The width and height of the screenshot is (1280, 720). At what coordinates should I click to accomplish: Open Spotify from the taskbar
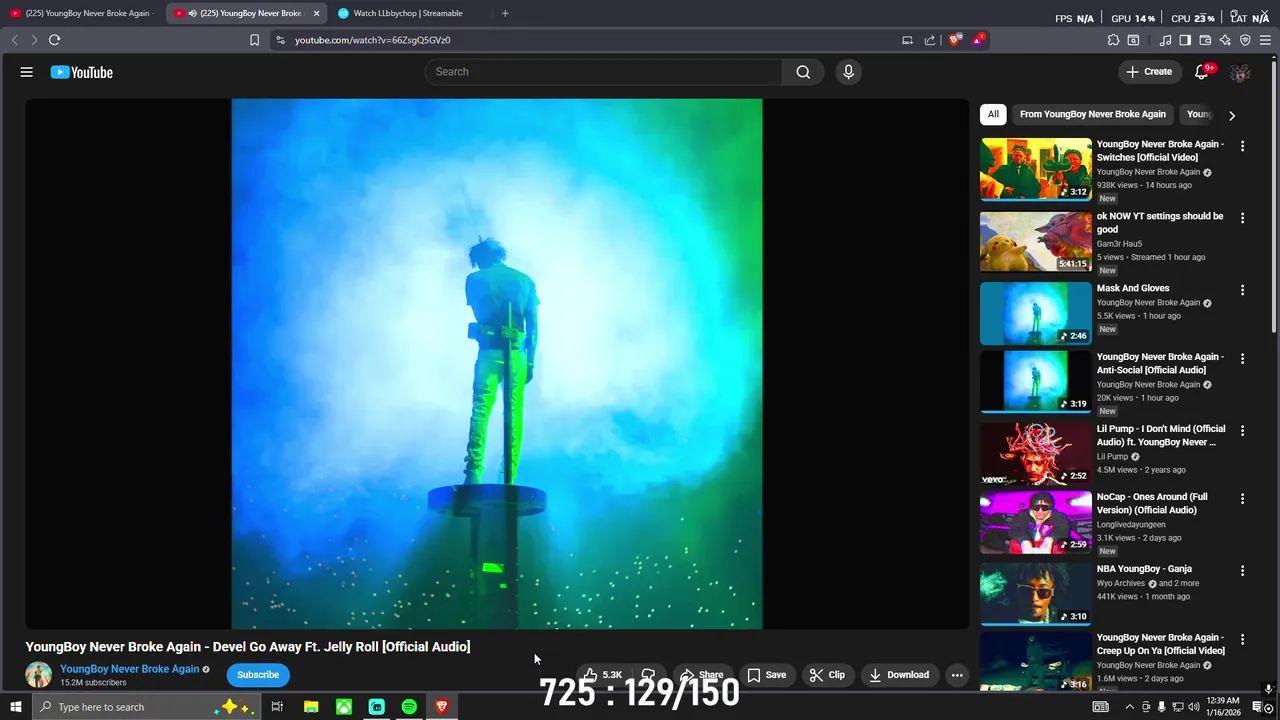(409, 707)
